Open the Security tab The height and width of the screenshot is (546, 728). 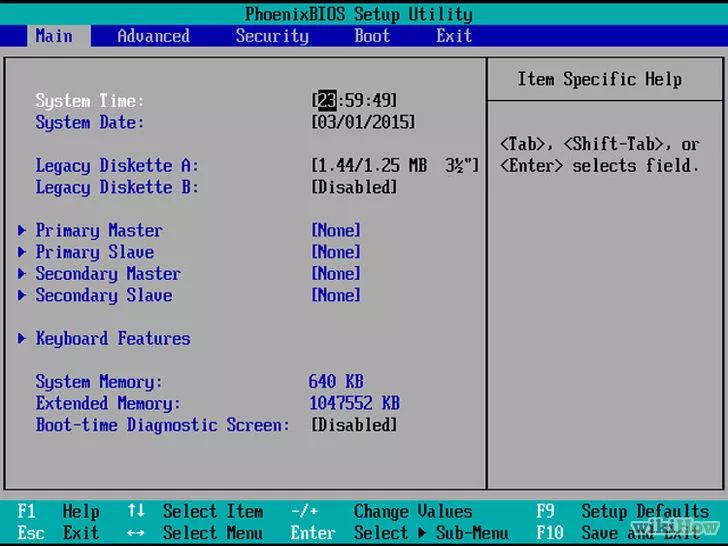click(x=272, y=36)
